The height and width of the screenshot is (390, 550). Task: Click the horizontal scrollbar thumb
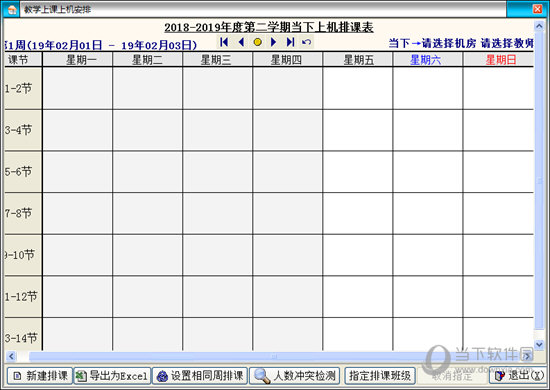(x=274, y=357)
